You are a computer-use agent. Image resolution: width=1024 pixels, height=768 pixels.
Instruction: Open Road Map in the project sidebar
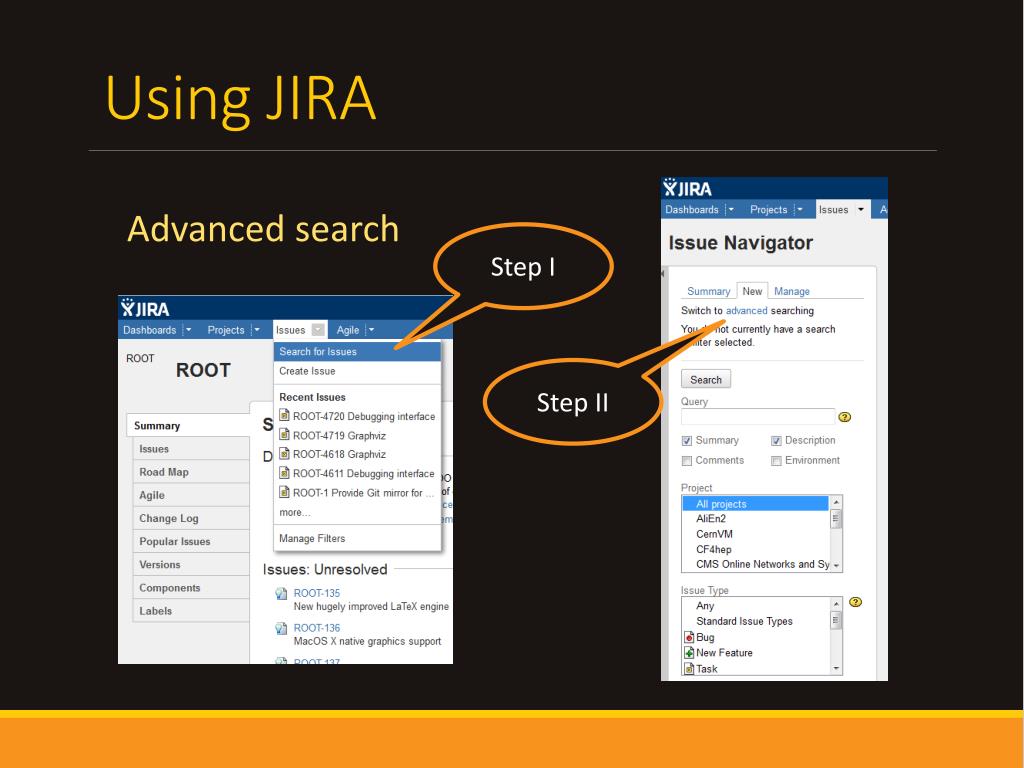191,472
